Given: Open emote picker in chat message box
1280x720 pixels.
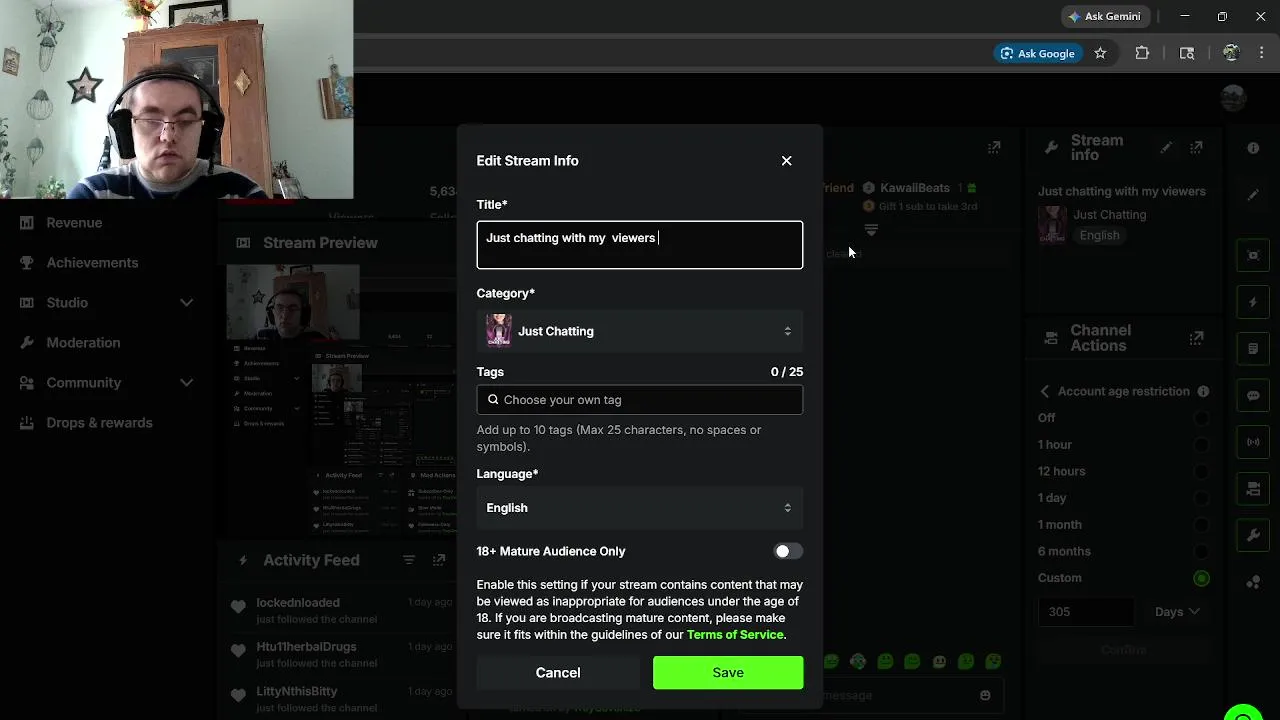Looking at the screenshot, I should click(x=985, y=695).
